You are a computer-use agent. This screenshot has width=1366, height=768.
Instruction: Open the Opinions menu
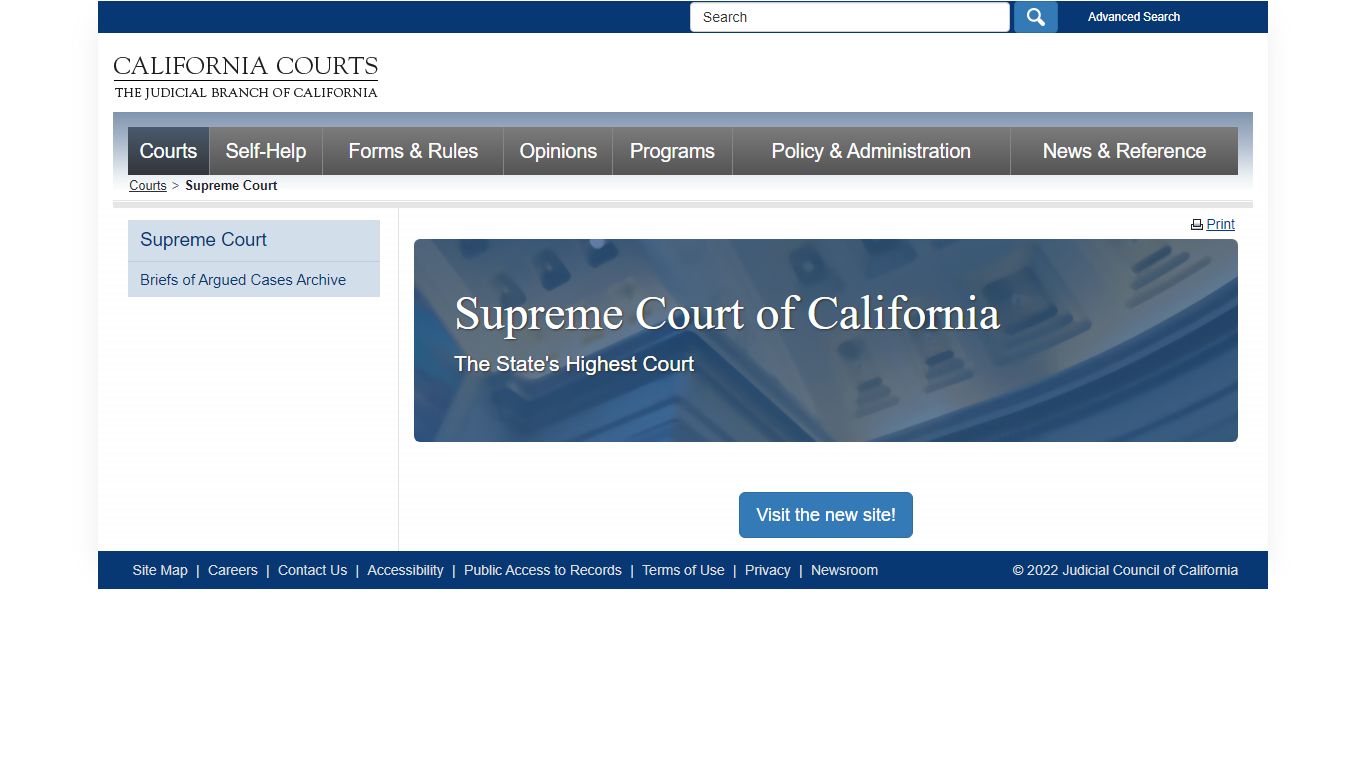tap(558, 151)
